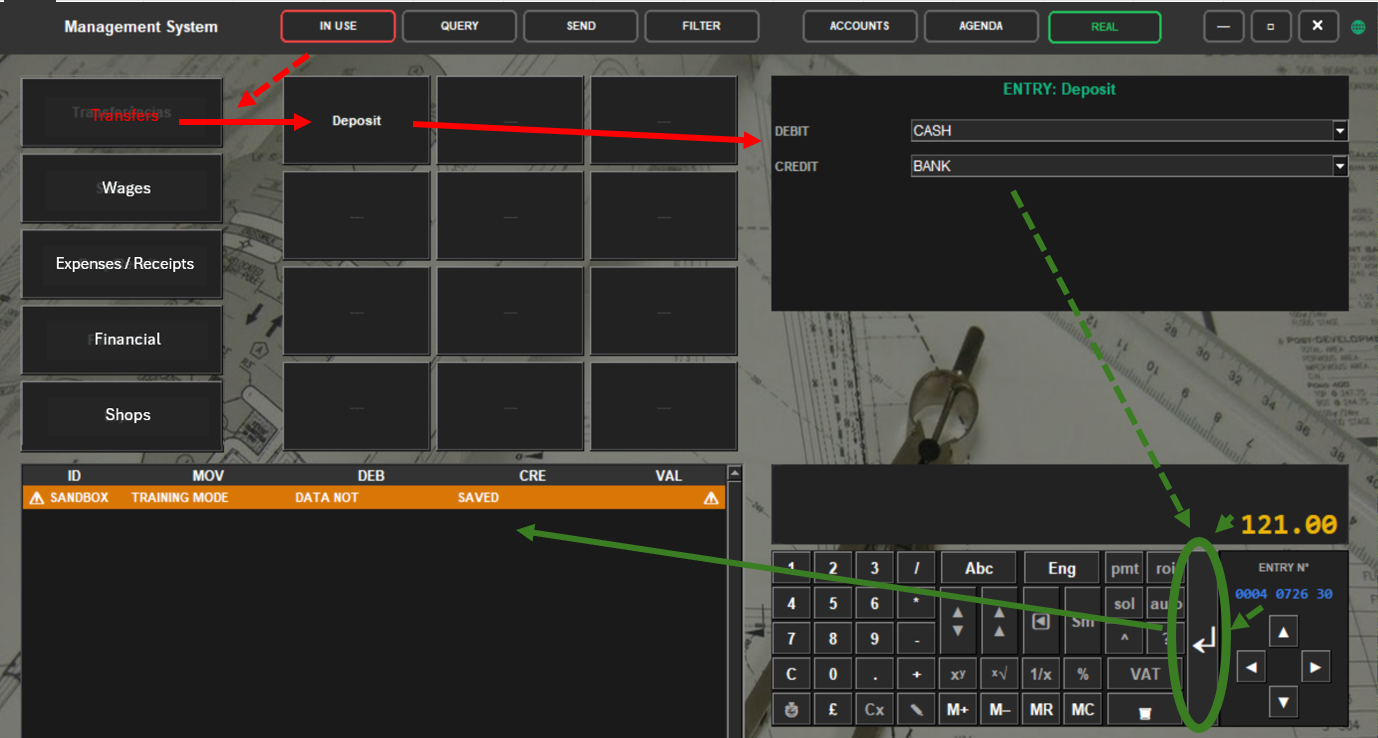Click the percent key

coord(1083,674)
